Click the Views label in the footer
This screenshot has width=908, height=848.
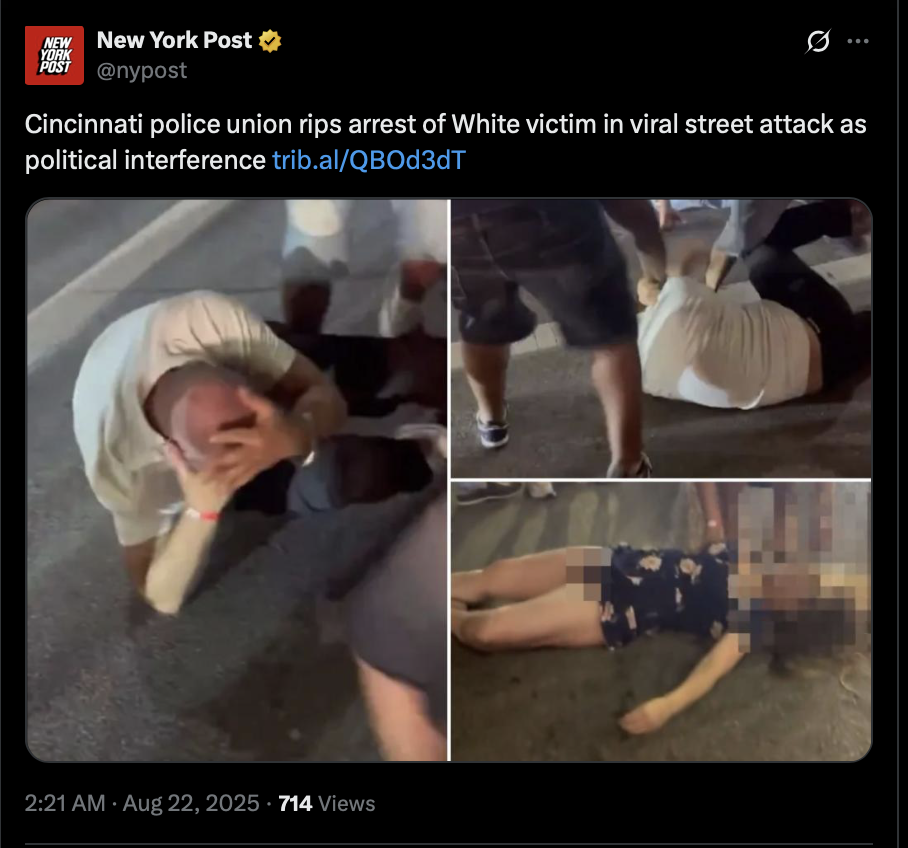347,803
